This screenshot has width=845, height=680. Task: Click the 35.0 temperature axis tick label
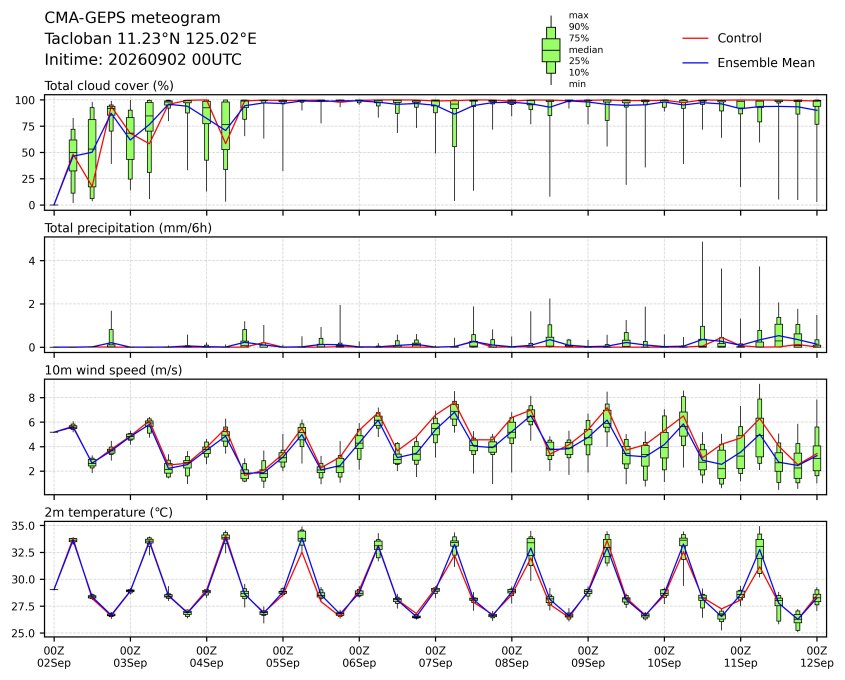(24, 526)
